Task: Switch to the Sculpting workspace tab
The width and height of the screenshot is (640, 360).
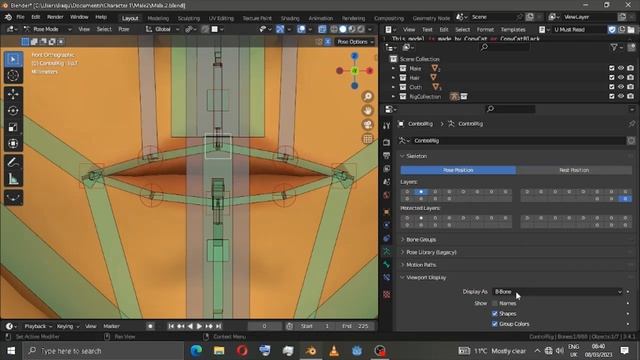Action: point(189,18)
